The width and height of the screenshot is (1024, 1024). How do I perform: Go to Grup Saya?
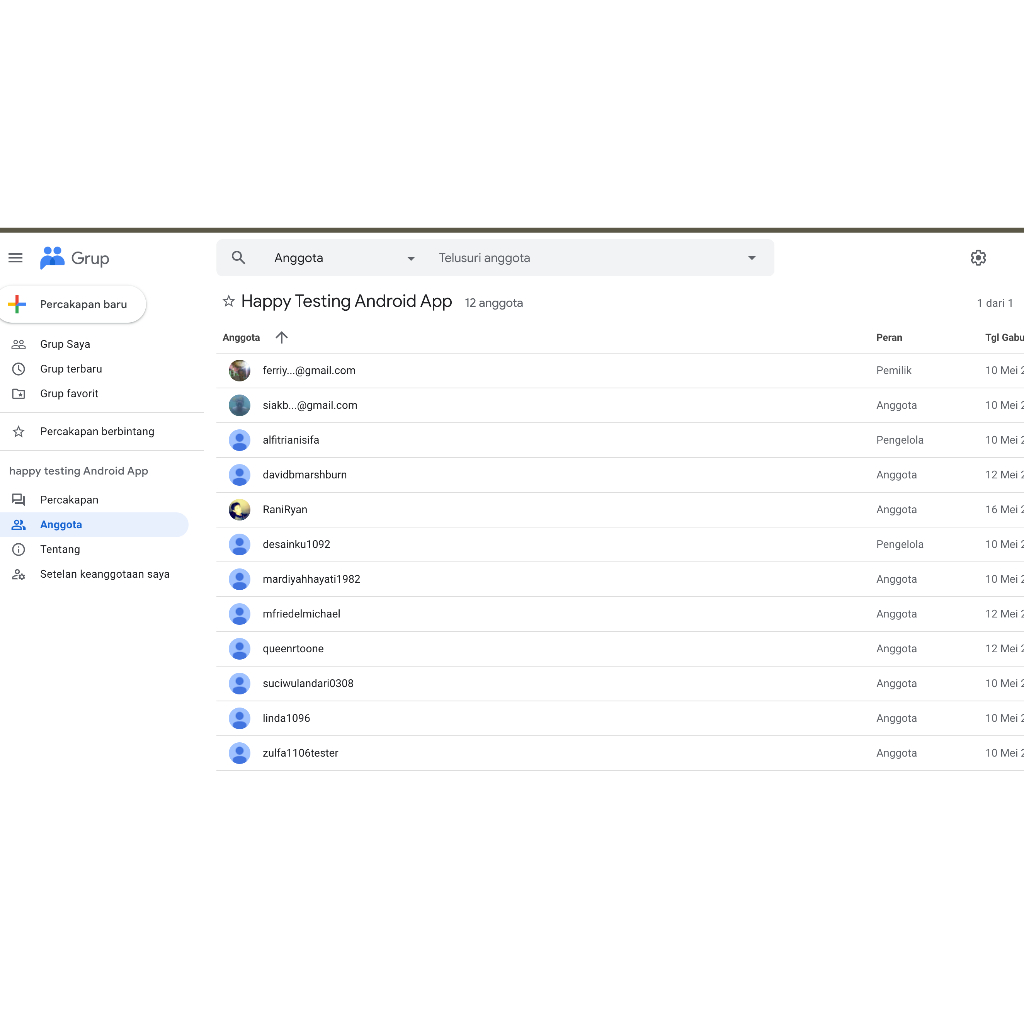tap(65, 344)
